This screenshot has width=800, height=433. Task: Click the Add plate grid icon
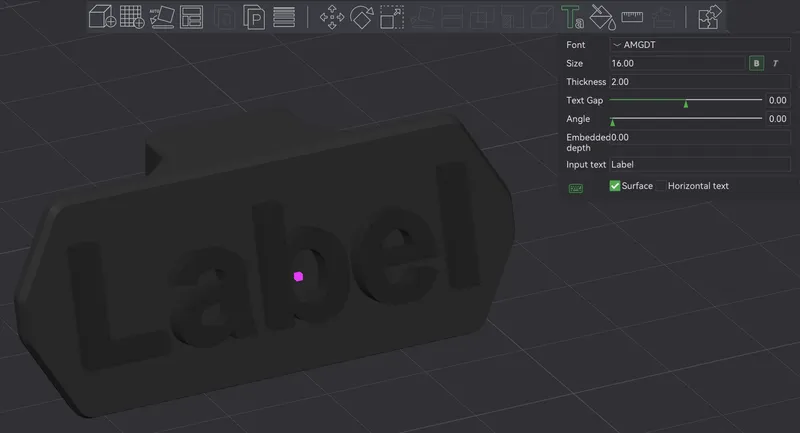(132, 16)
